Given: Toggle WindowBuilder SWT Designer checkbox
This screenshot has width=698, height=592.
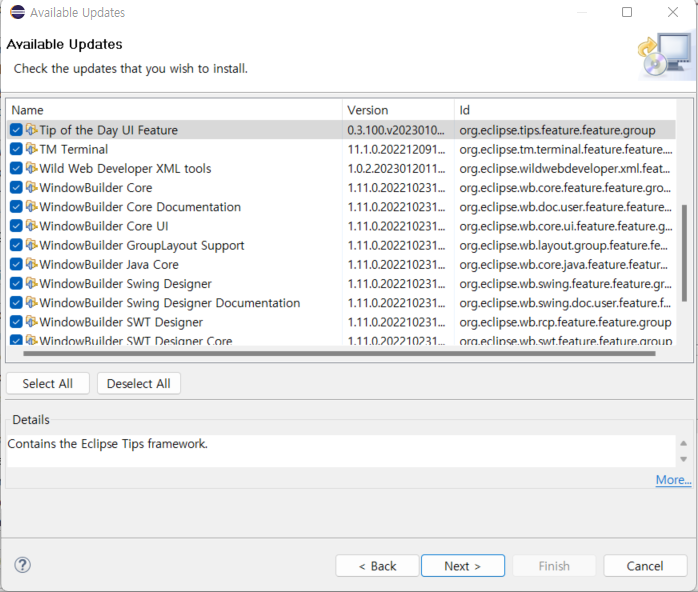Looking at the screenshot, I should click(x=16, y=321).
